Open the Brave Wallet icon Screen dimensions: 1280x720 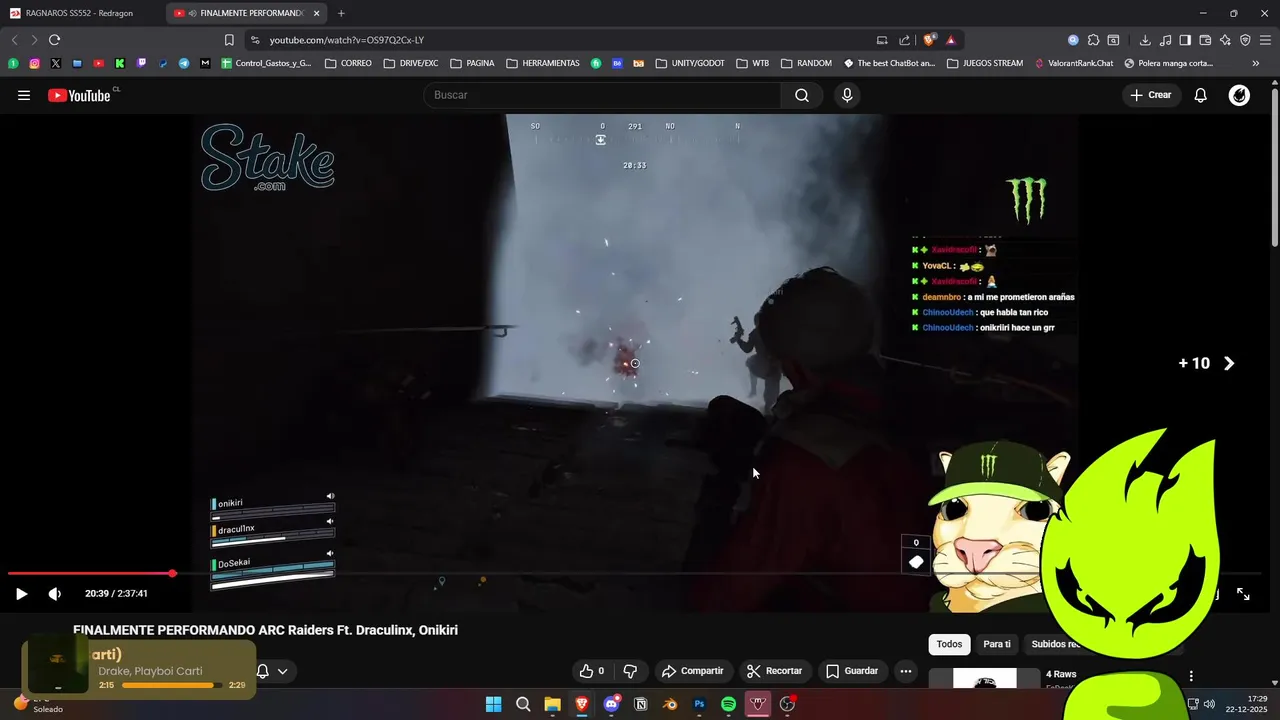tap(1205, 40)
